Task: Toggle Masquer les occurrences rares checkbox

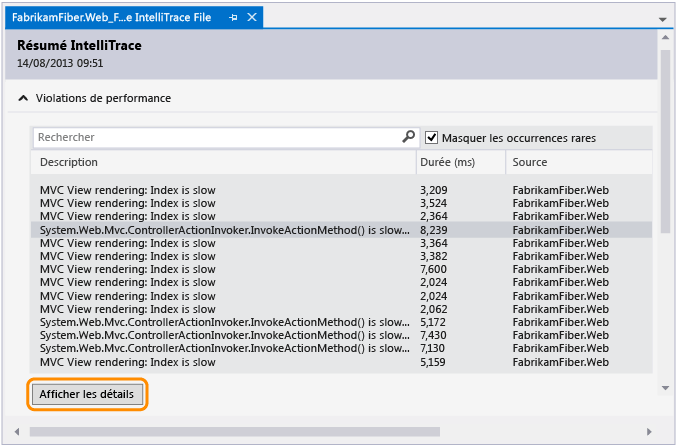Action: pos(432,137)
